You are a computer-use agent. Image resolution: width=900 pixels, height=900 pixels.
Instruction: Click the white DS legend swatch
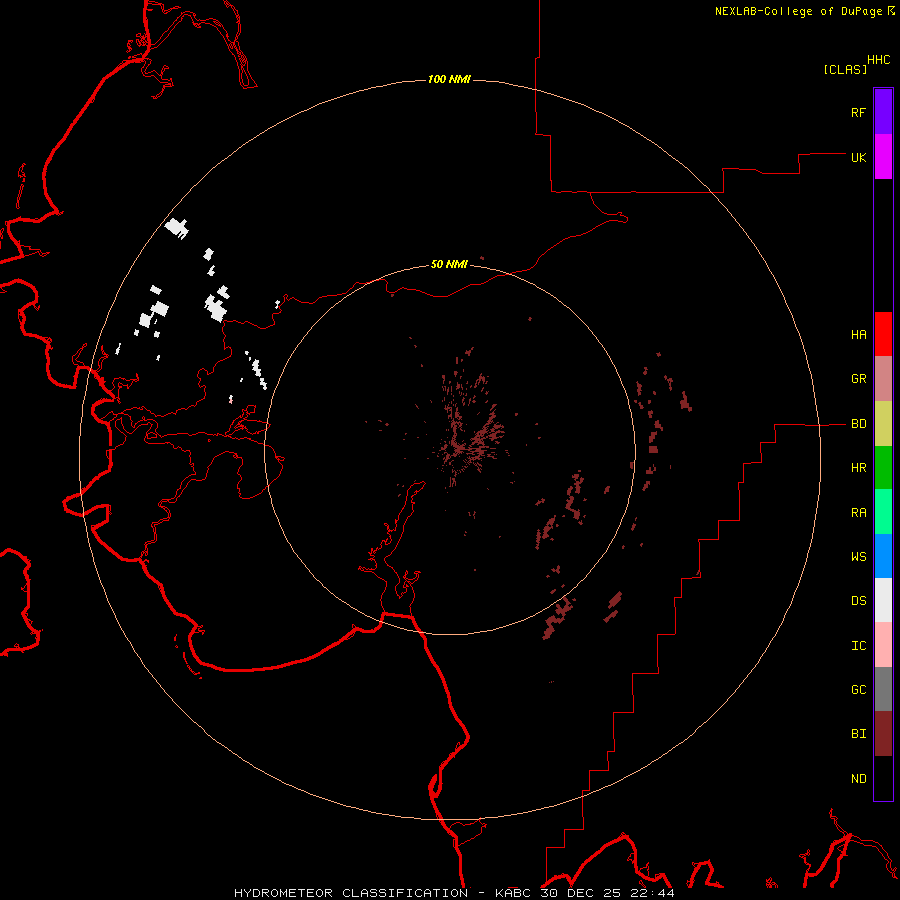[883, 600]
